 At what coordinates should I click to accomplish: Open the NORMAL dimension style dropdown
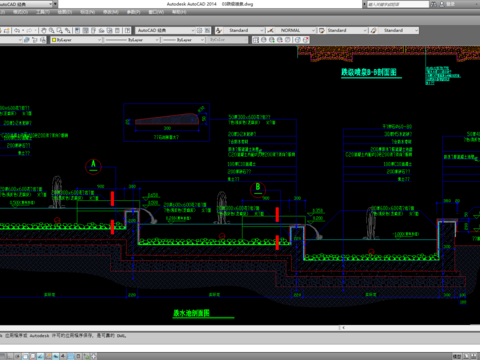[313, 30]
